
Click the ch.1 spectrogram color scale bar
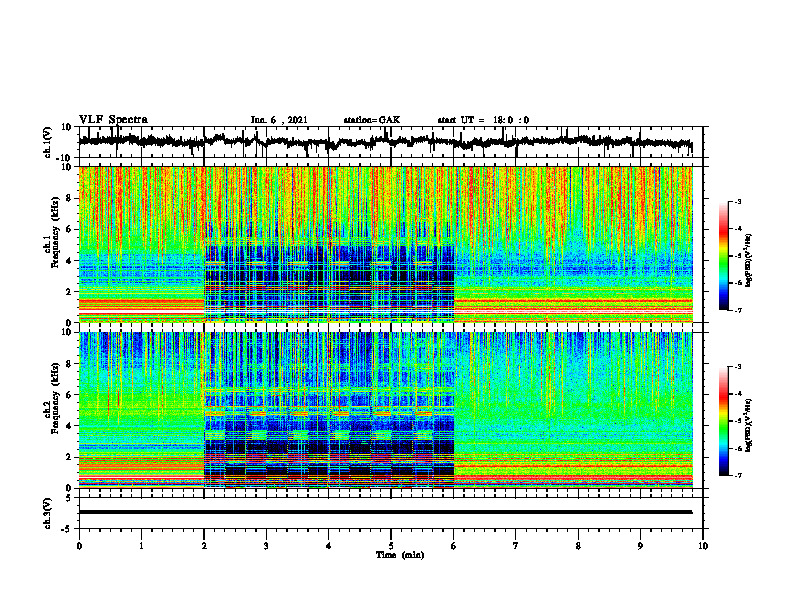(723, 256)
